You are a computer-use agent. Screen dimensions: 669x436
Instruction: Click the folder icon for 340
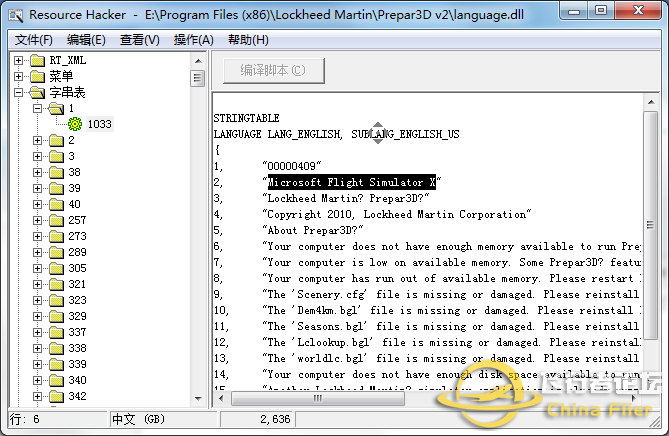coord(56,381)
